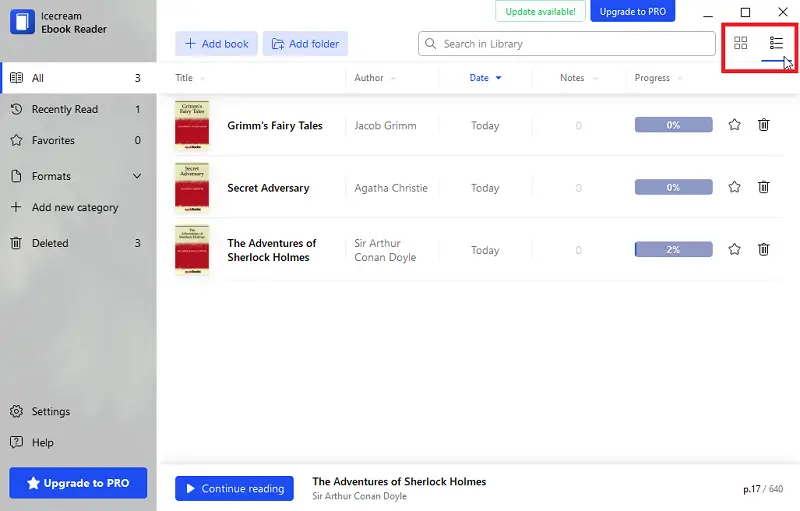The width and height of the screenshot is (800, 511).
Task: Click Grimm's Fairy Tales 0% progress bar
Action: pyautogui.click(x=673, y=125)
